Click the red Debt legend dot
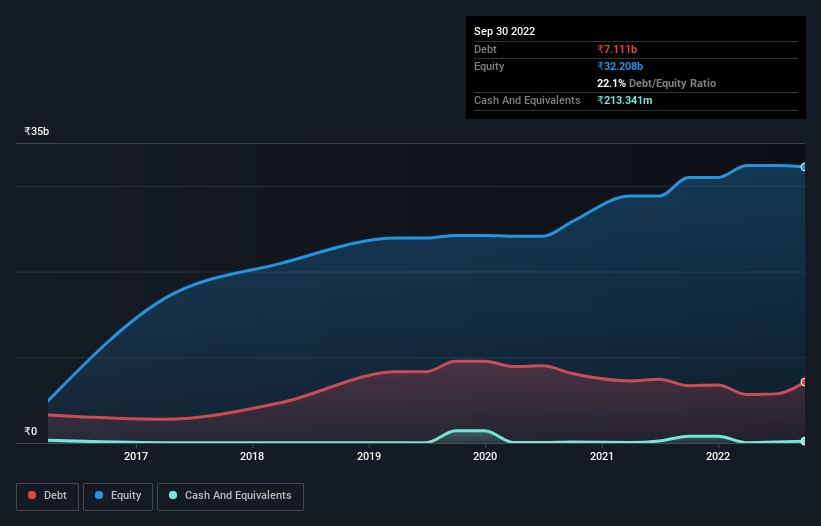This screenshot has height=526, width=821. click(x=32, y=495)
